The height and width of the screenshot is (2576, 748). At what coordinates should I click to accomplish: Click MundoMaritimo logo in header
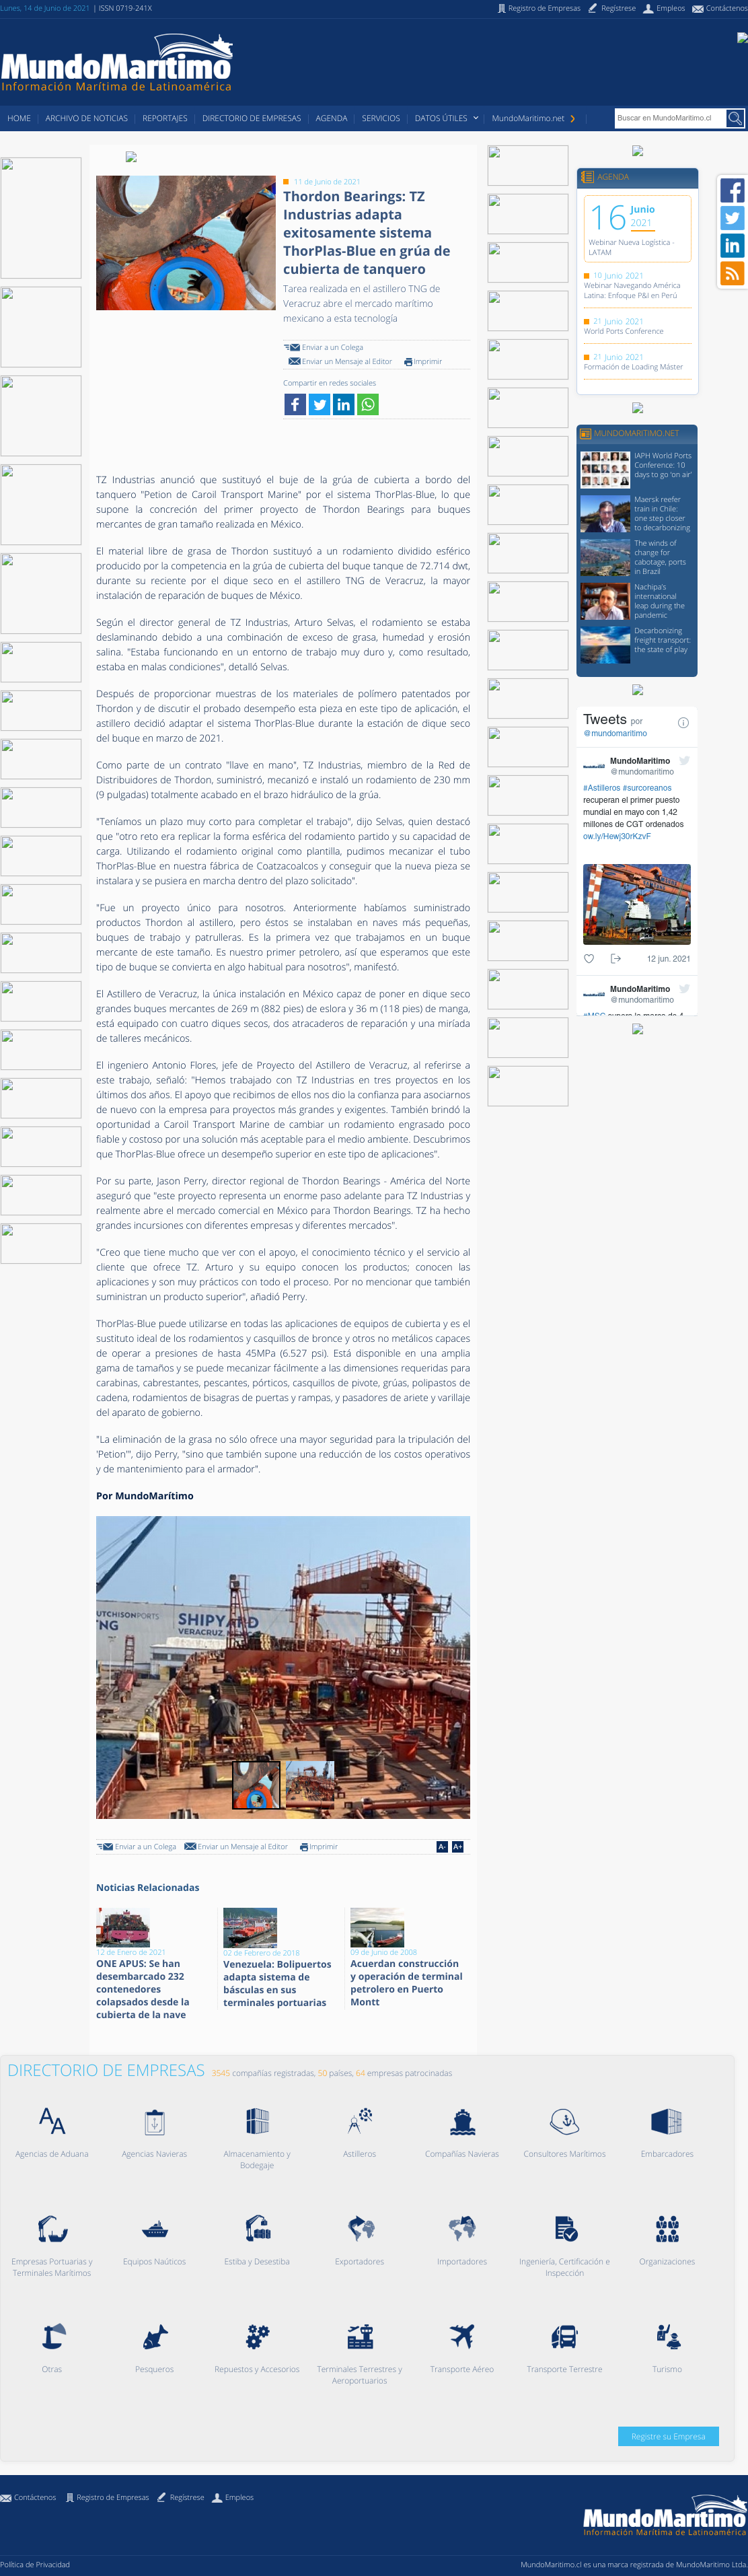click(117, 63)
